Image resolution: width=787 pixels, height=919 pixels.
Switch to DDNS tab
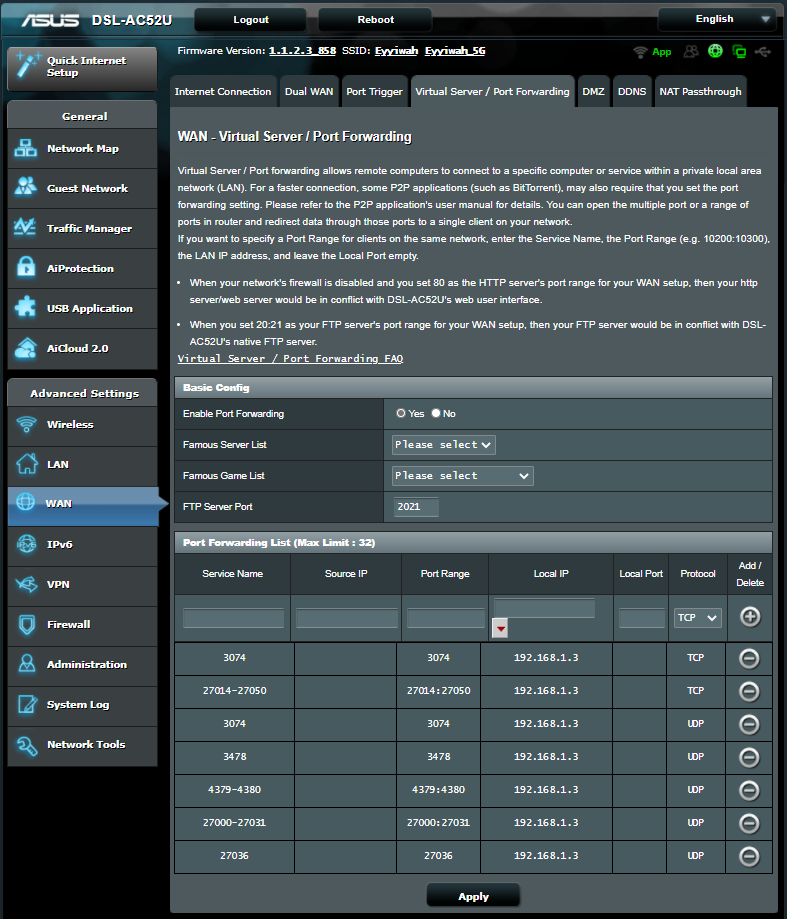pyautogui.click(x=632, y=91)
